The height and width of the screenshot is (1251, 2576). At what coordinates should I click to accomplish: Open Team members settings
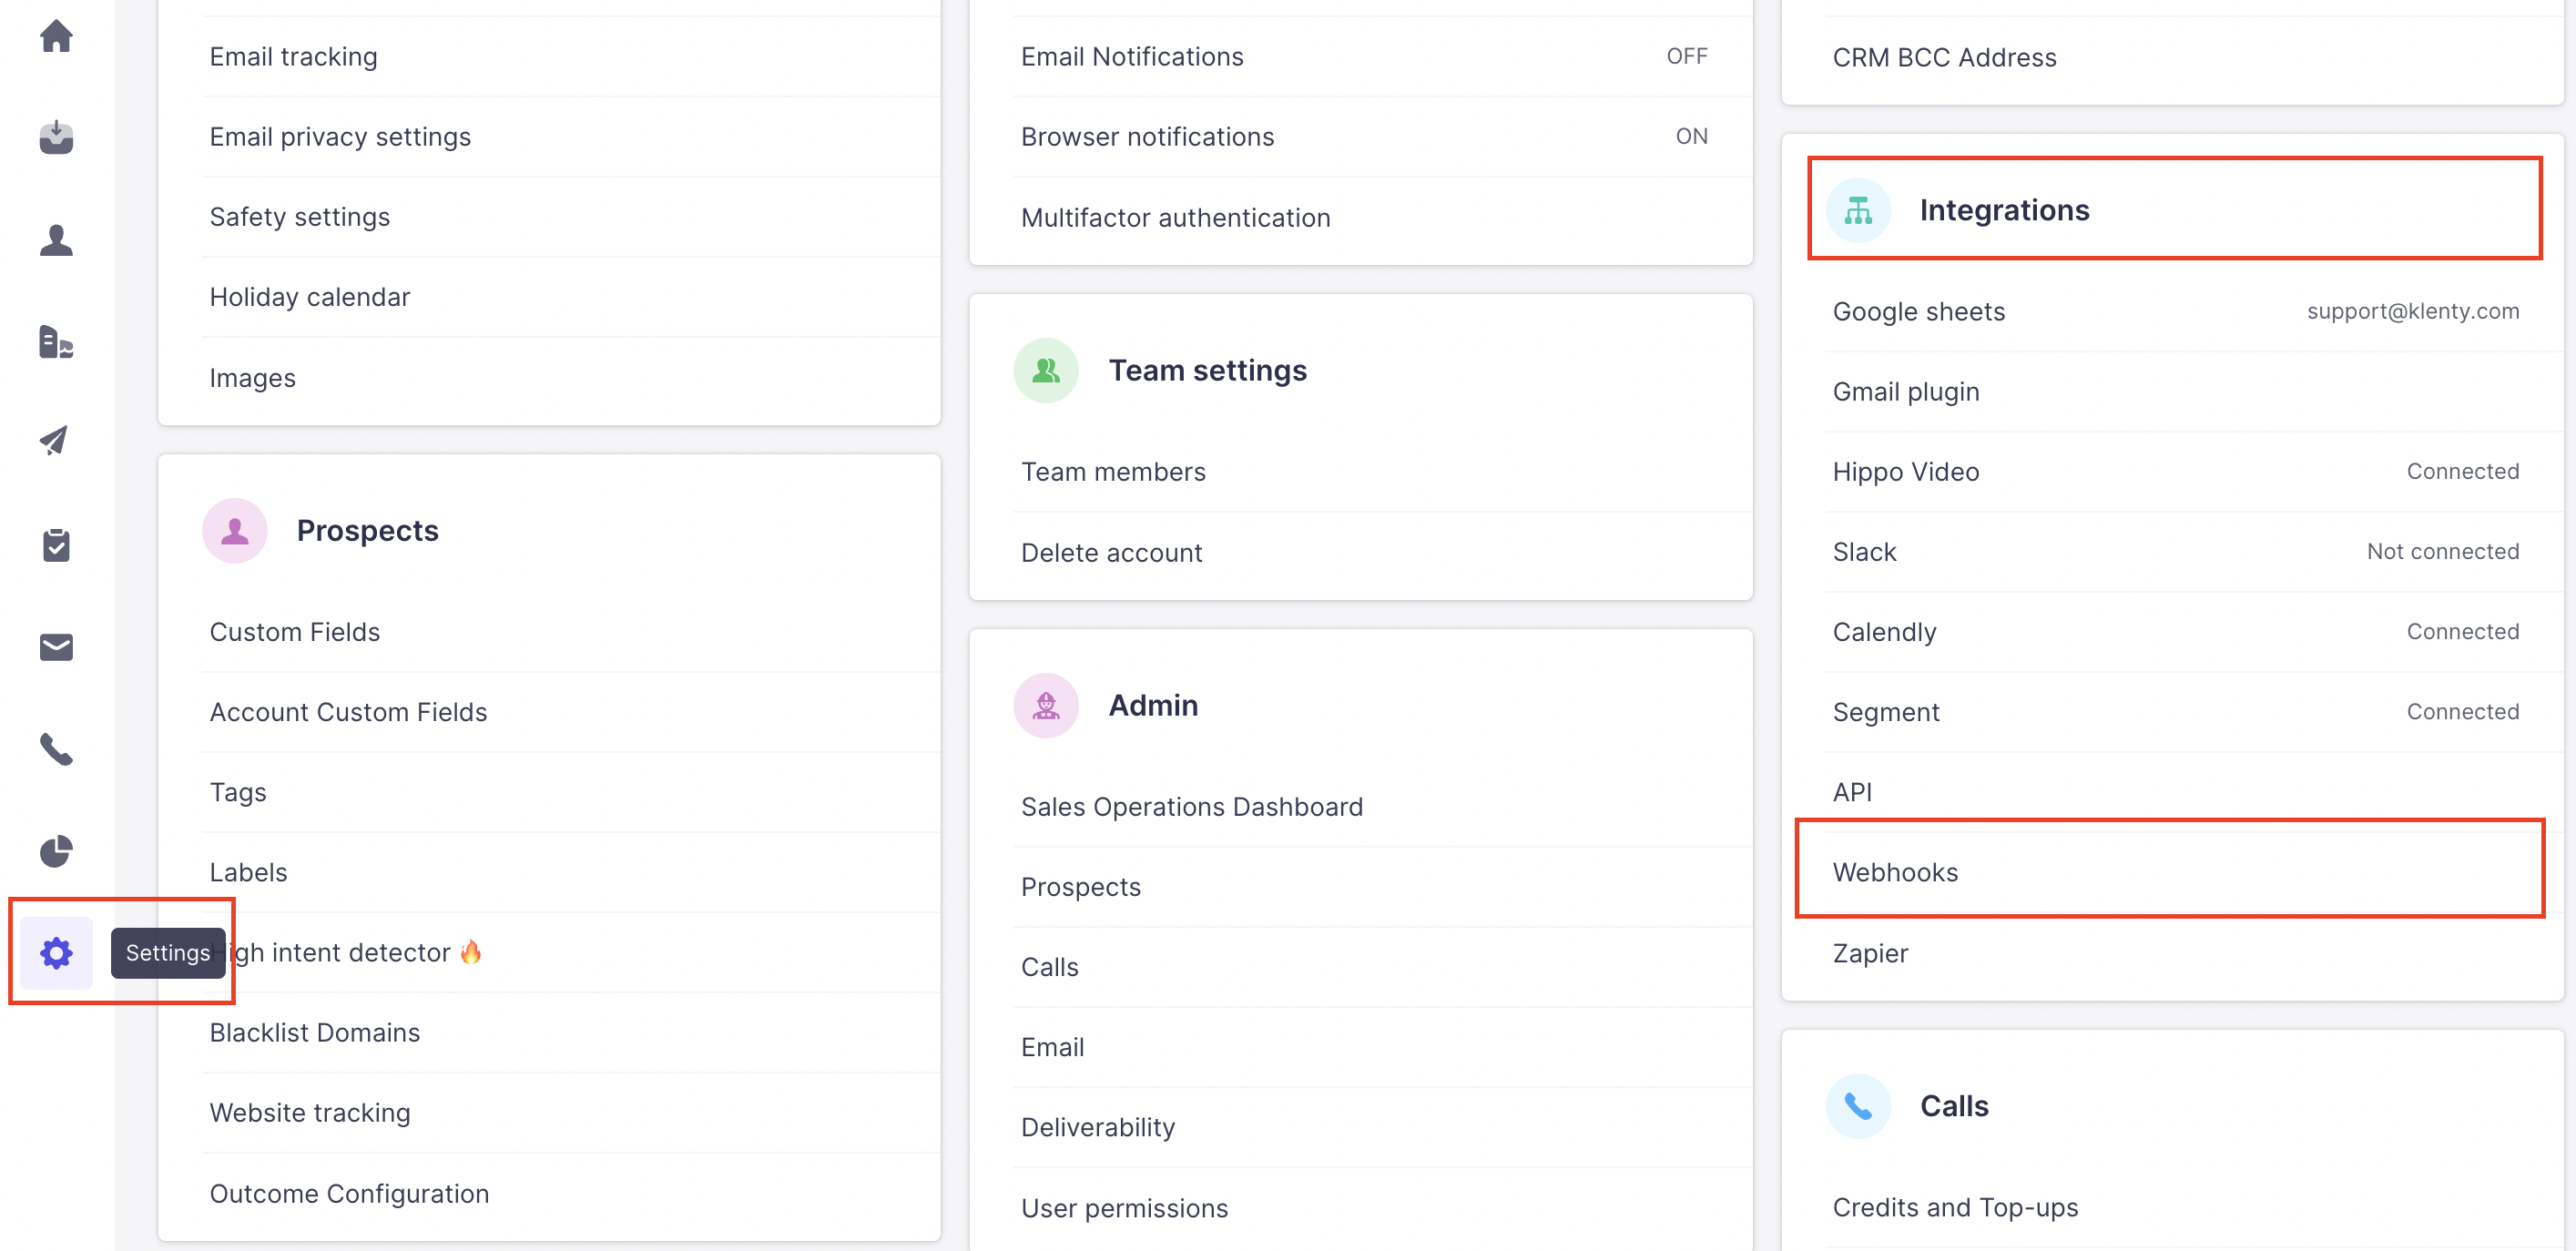pos(1113,472)
